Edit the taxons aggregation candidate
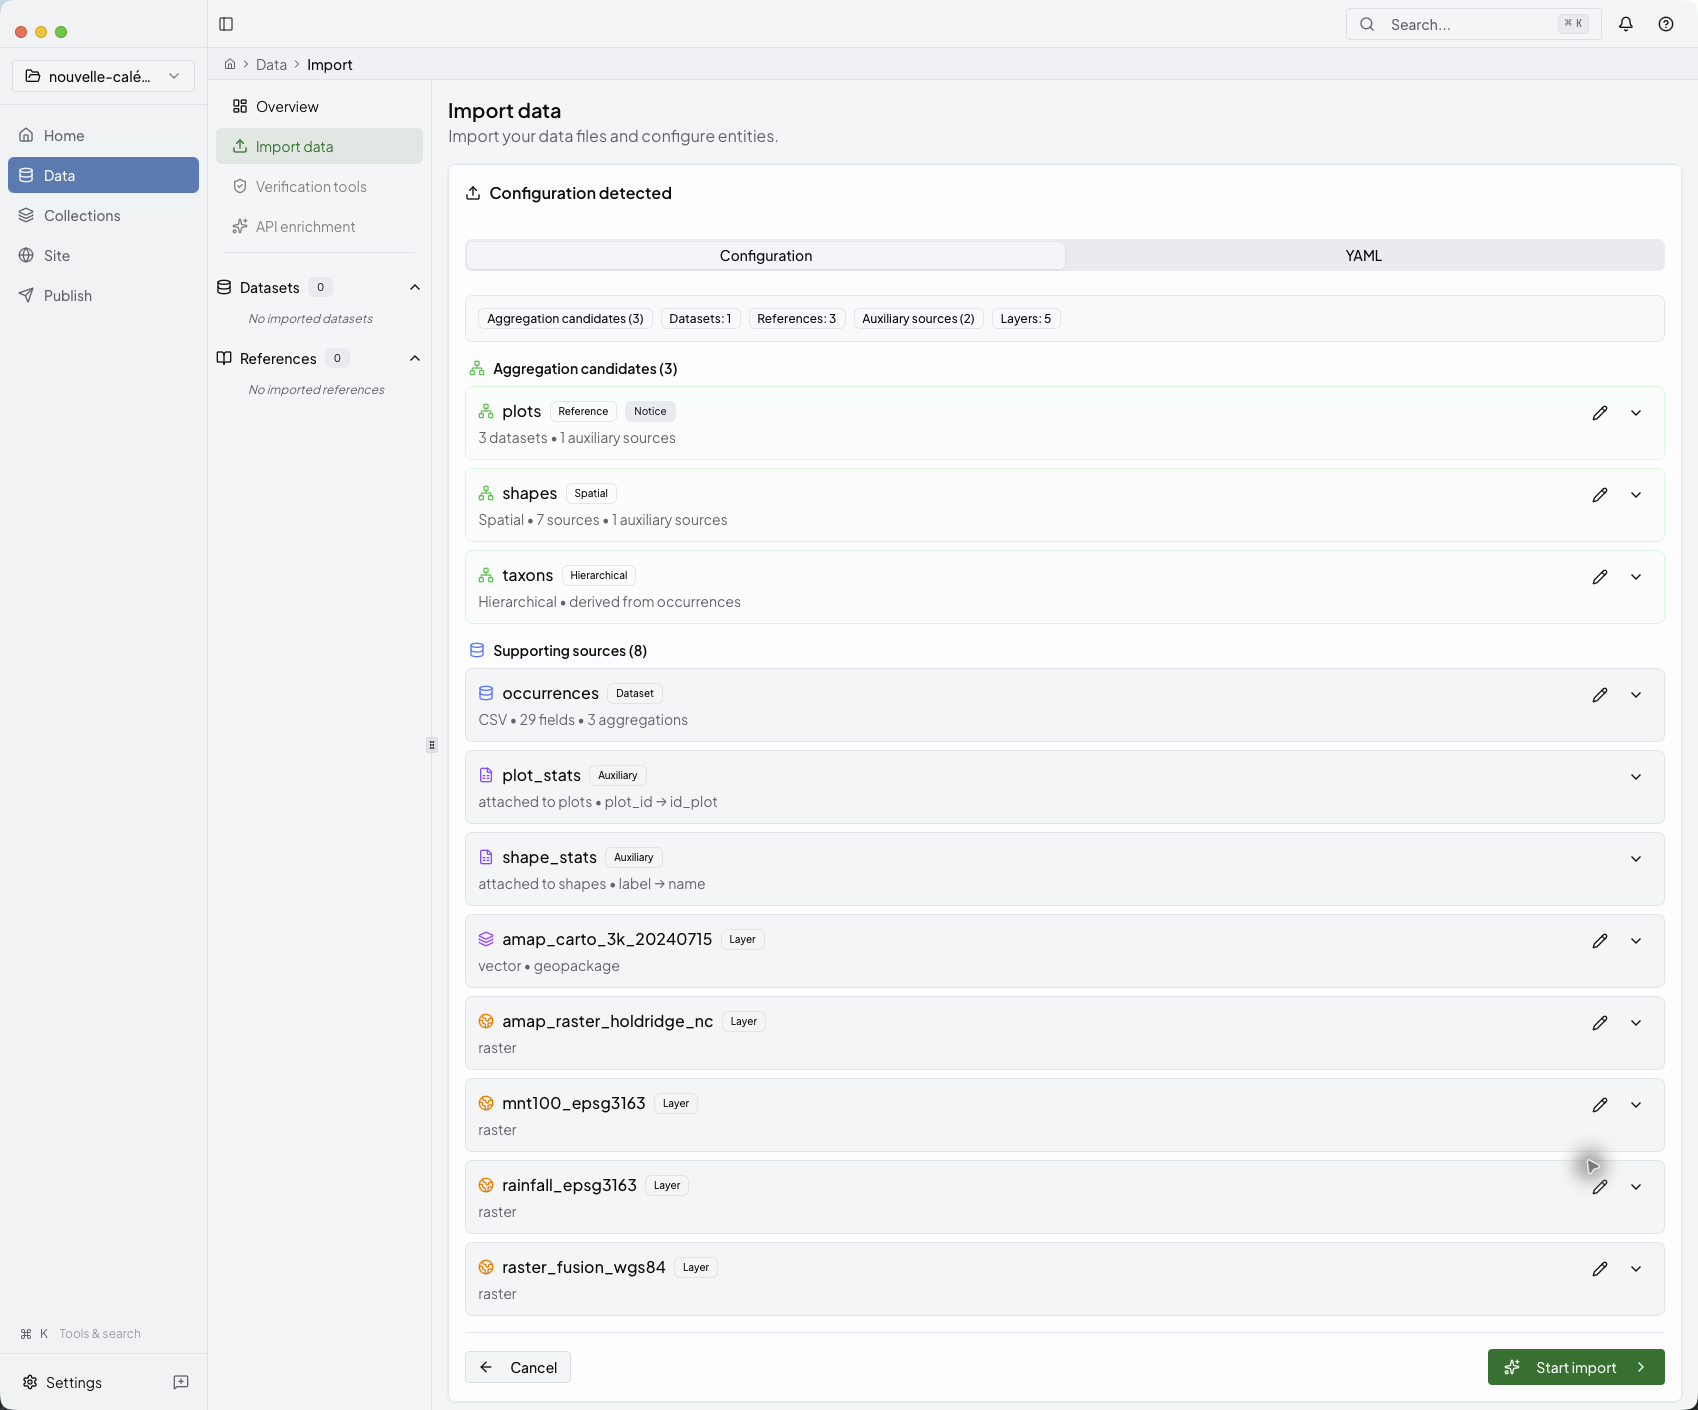 [x=1600, y=577]
